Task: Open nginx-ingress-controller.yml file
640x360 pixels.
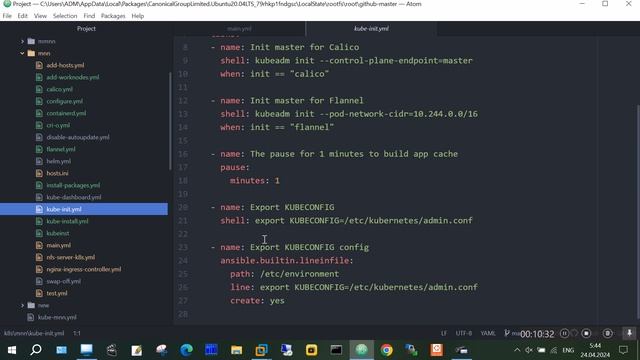Action: pyautogui.click(x=84, y=269)
